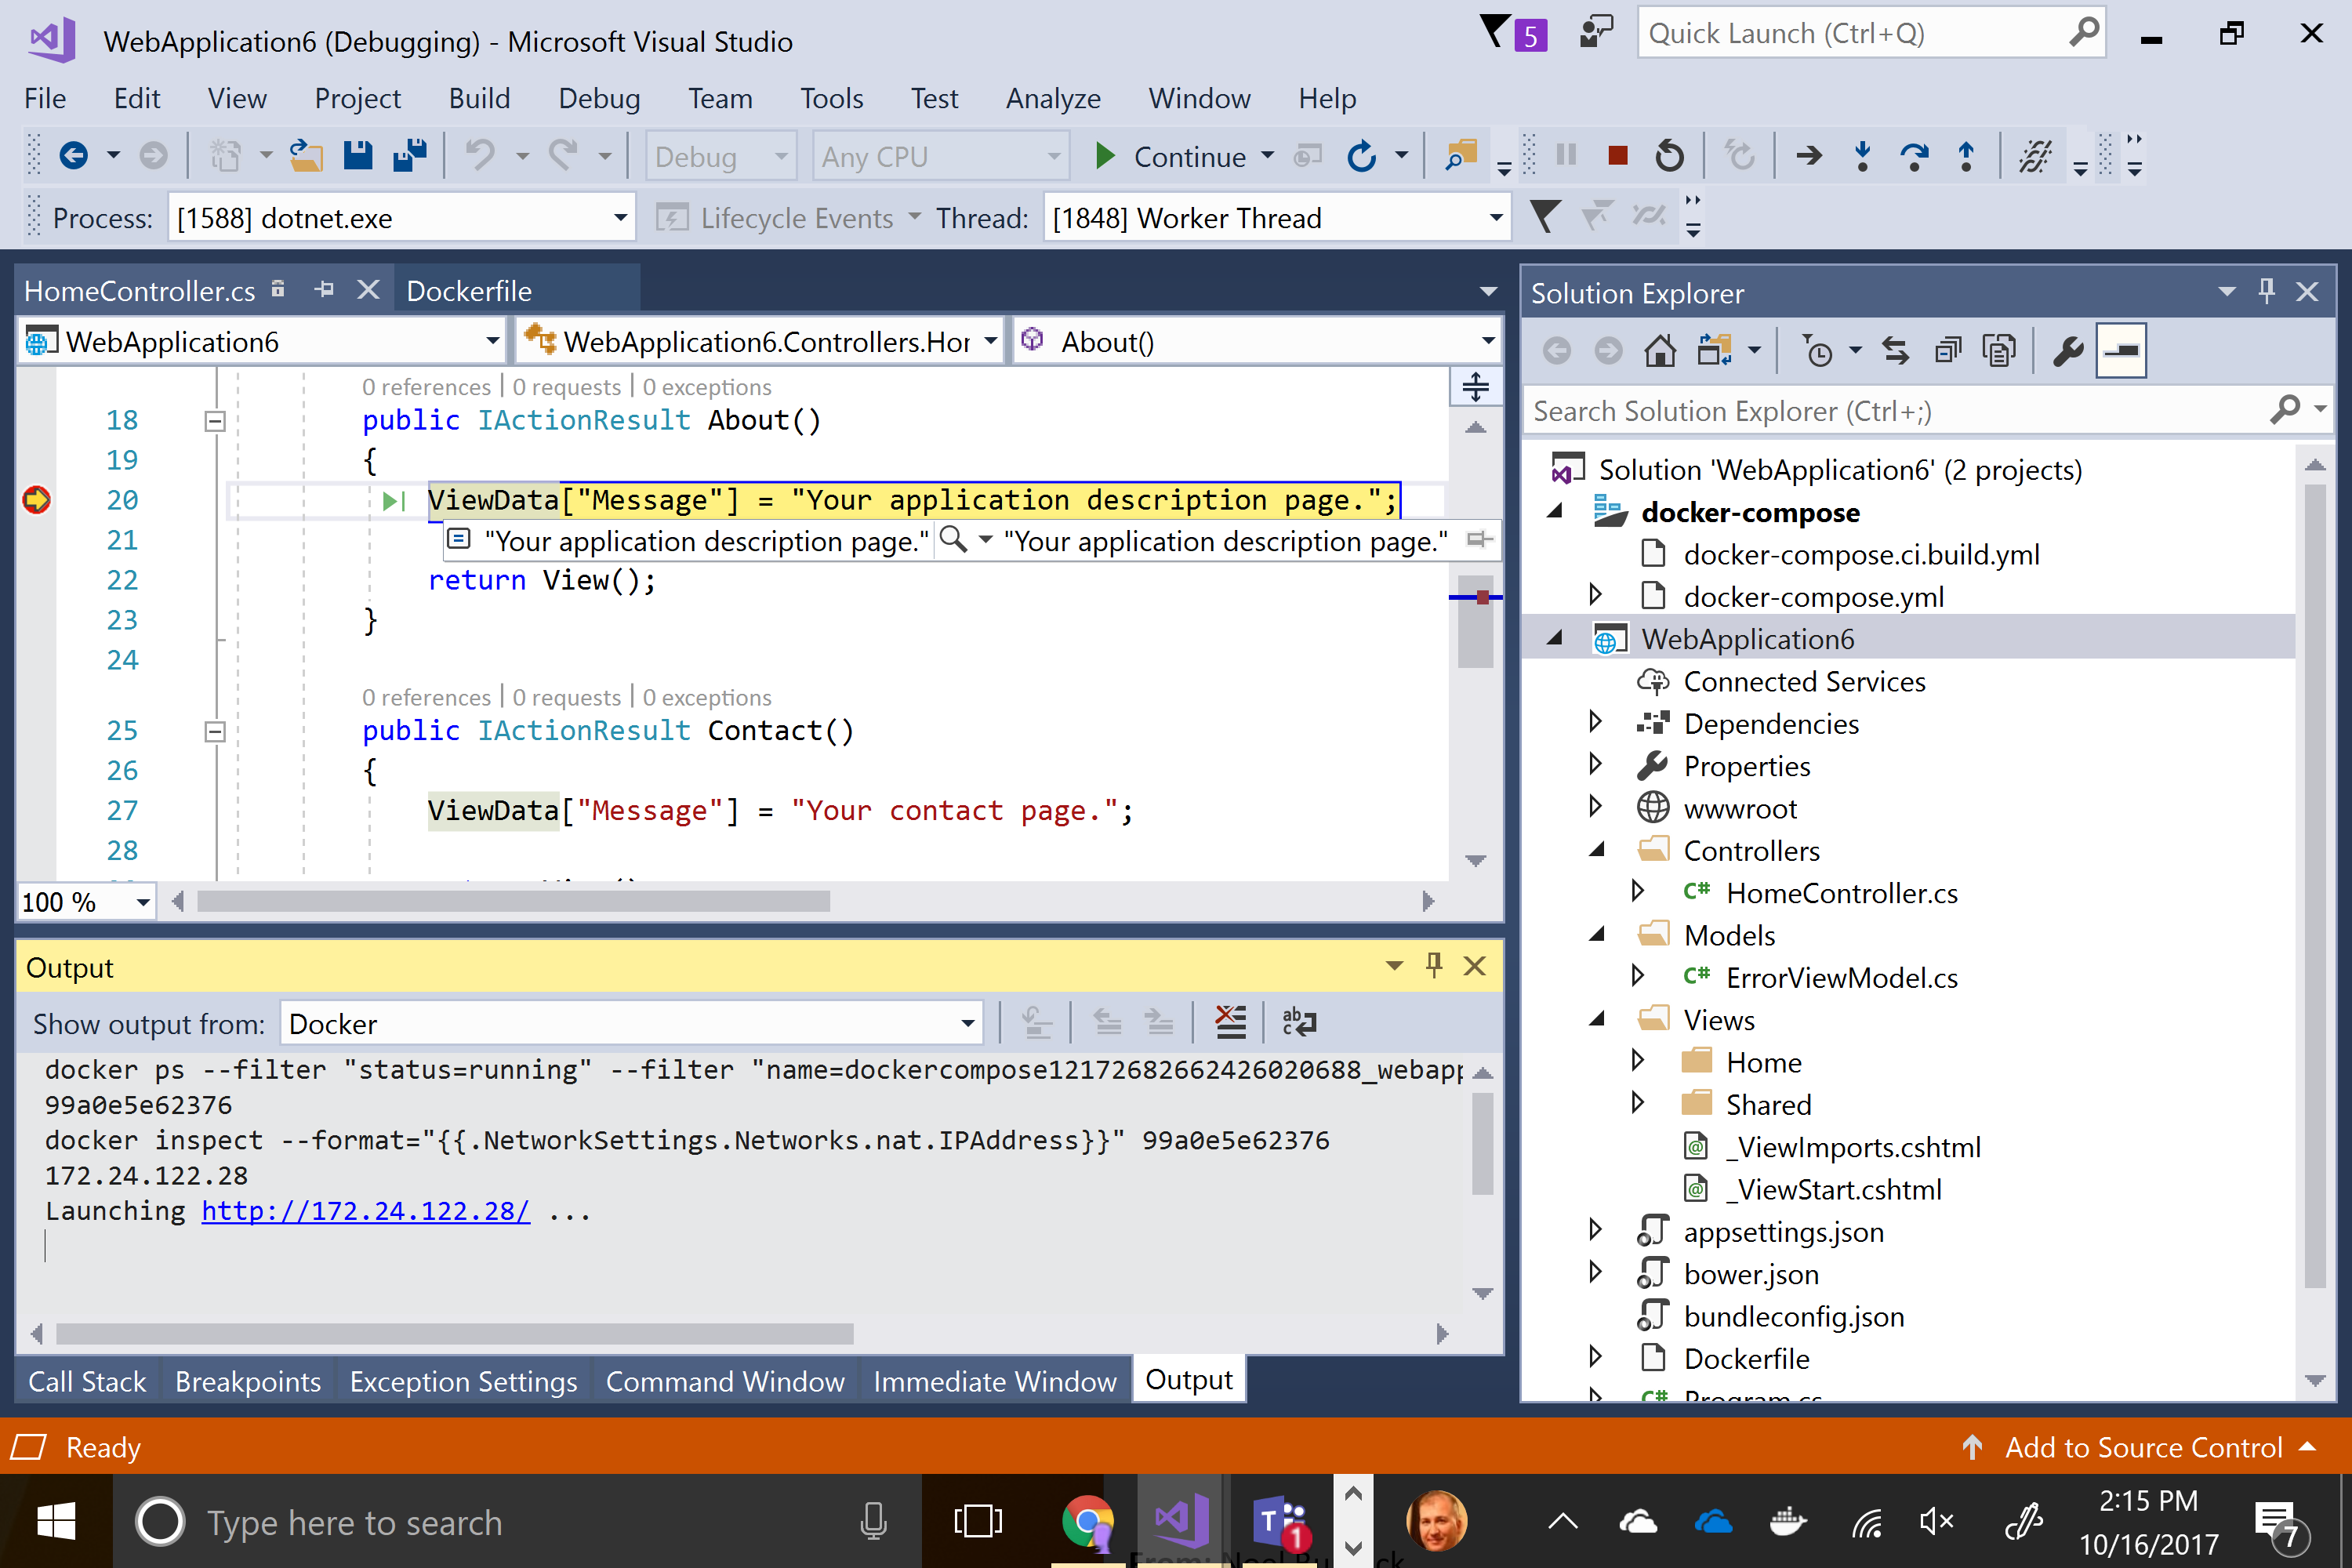Viewport: 2352px width, 1568px height.
Task: Open the Debug menu from the menu bar
Action: [x=595, y=96]
